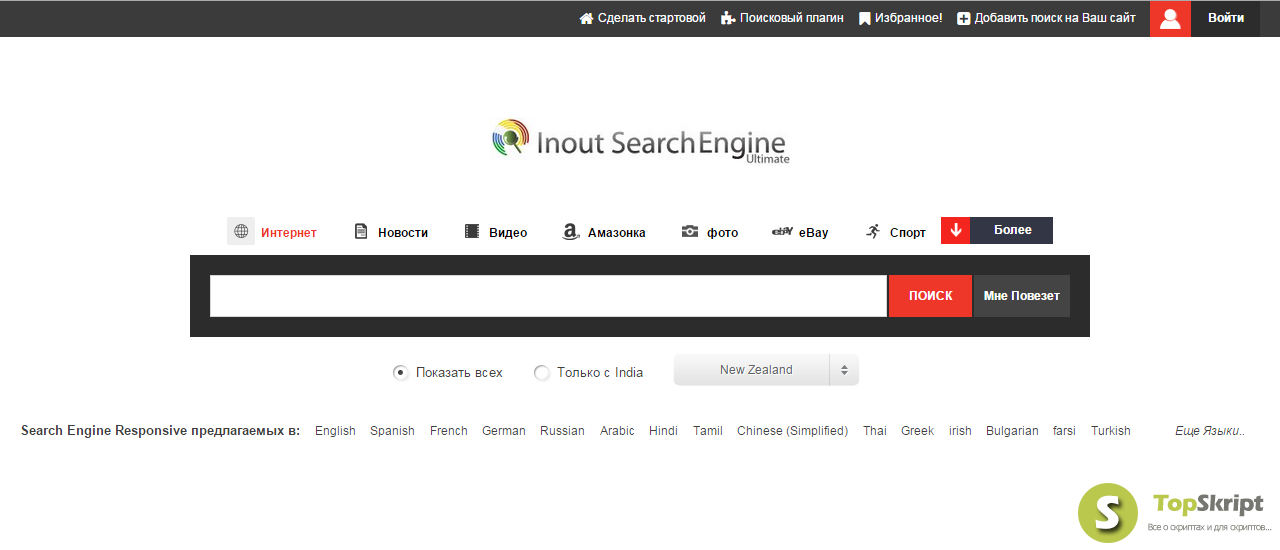Focus the main search input field
This screenshot has width=1280, height=550.
(548, 296)
